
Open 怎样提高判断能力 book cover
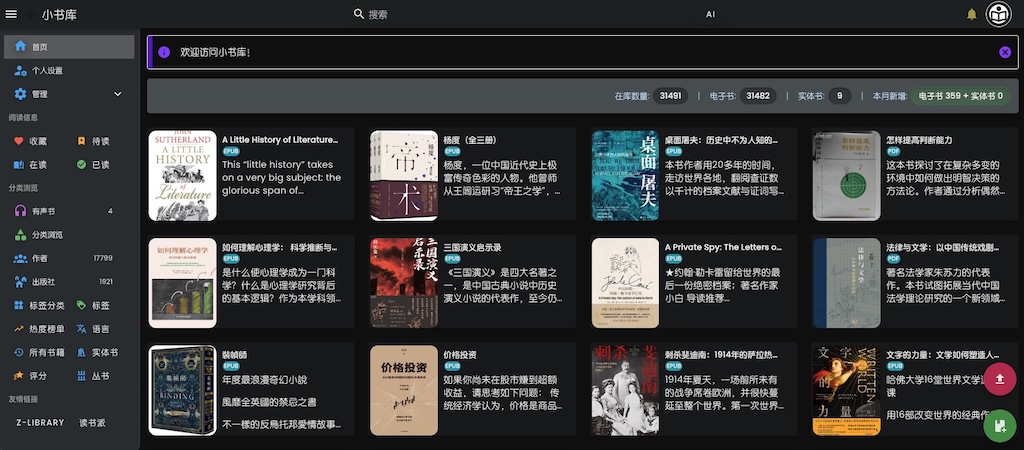[x=847, y=175]
